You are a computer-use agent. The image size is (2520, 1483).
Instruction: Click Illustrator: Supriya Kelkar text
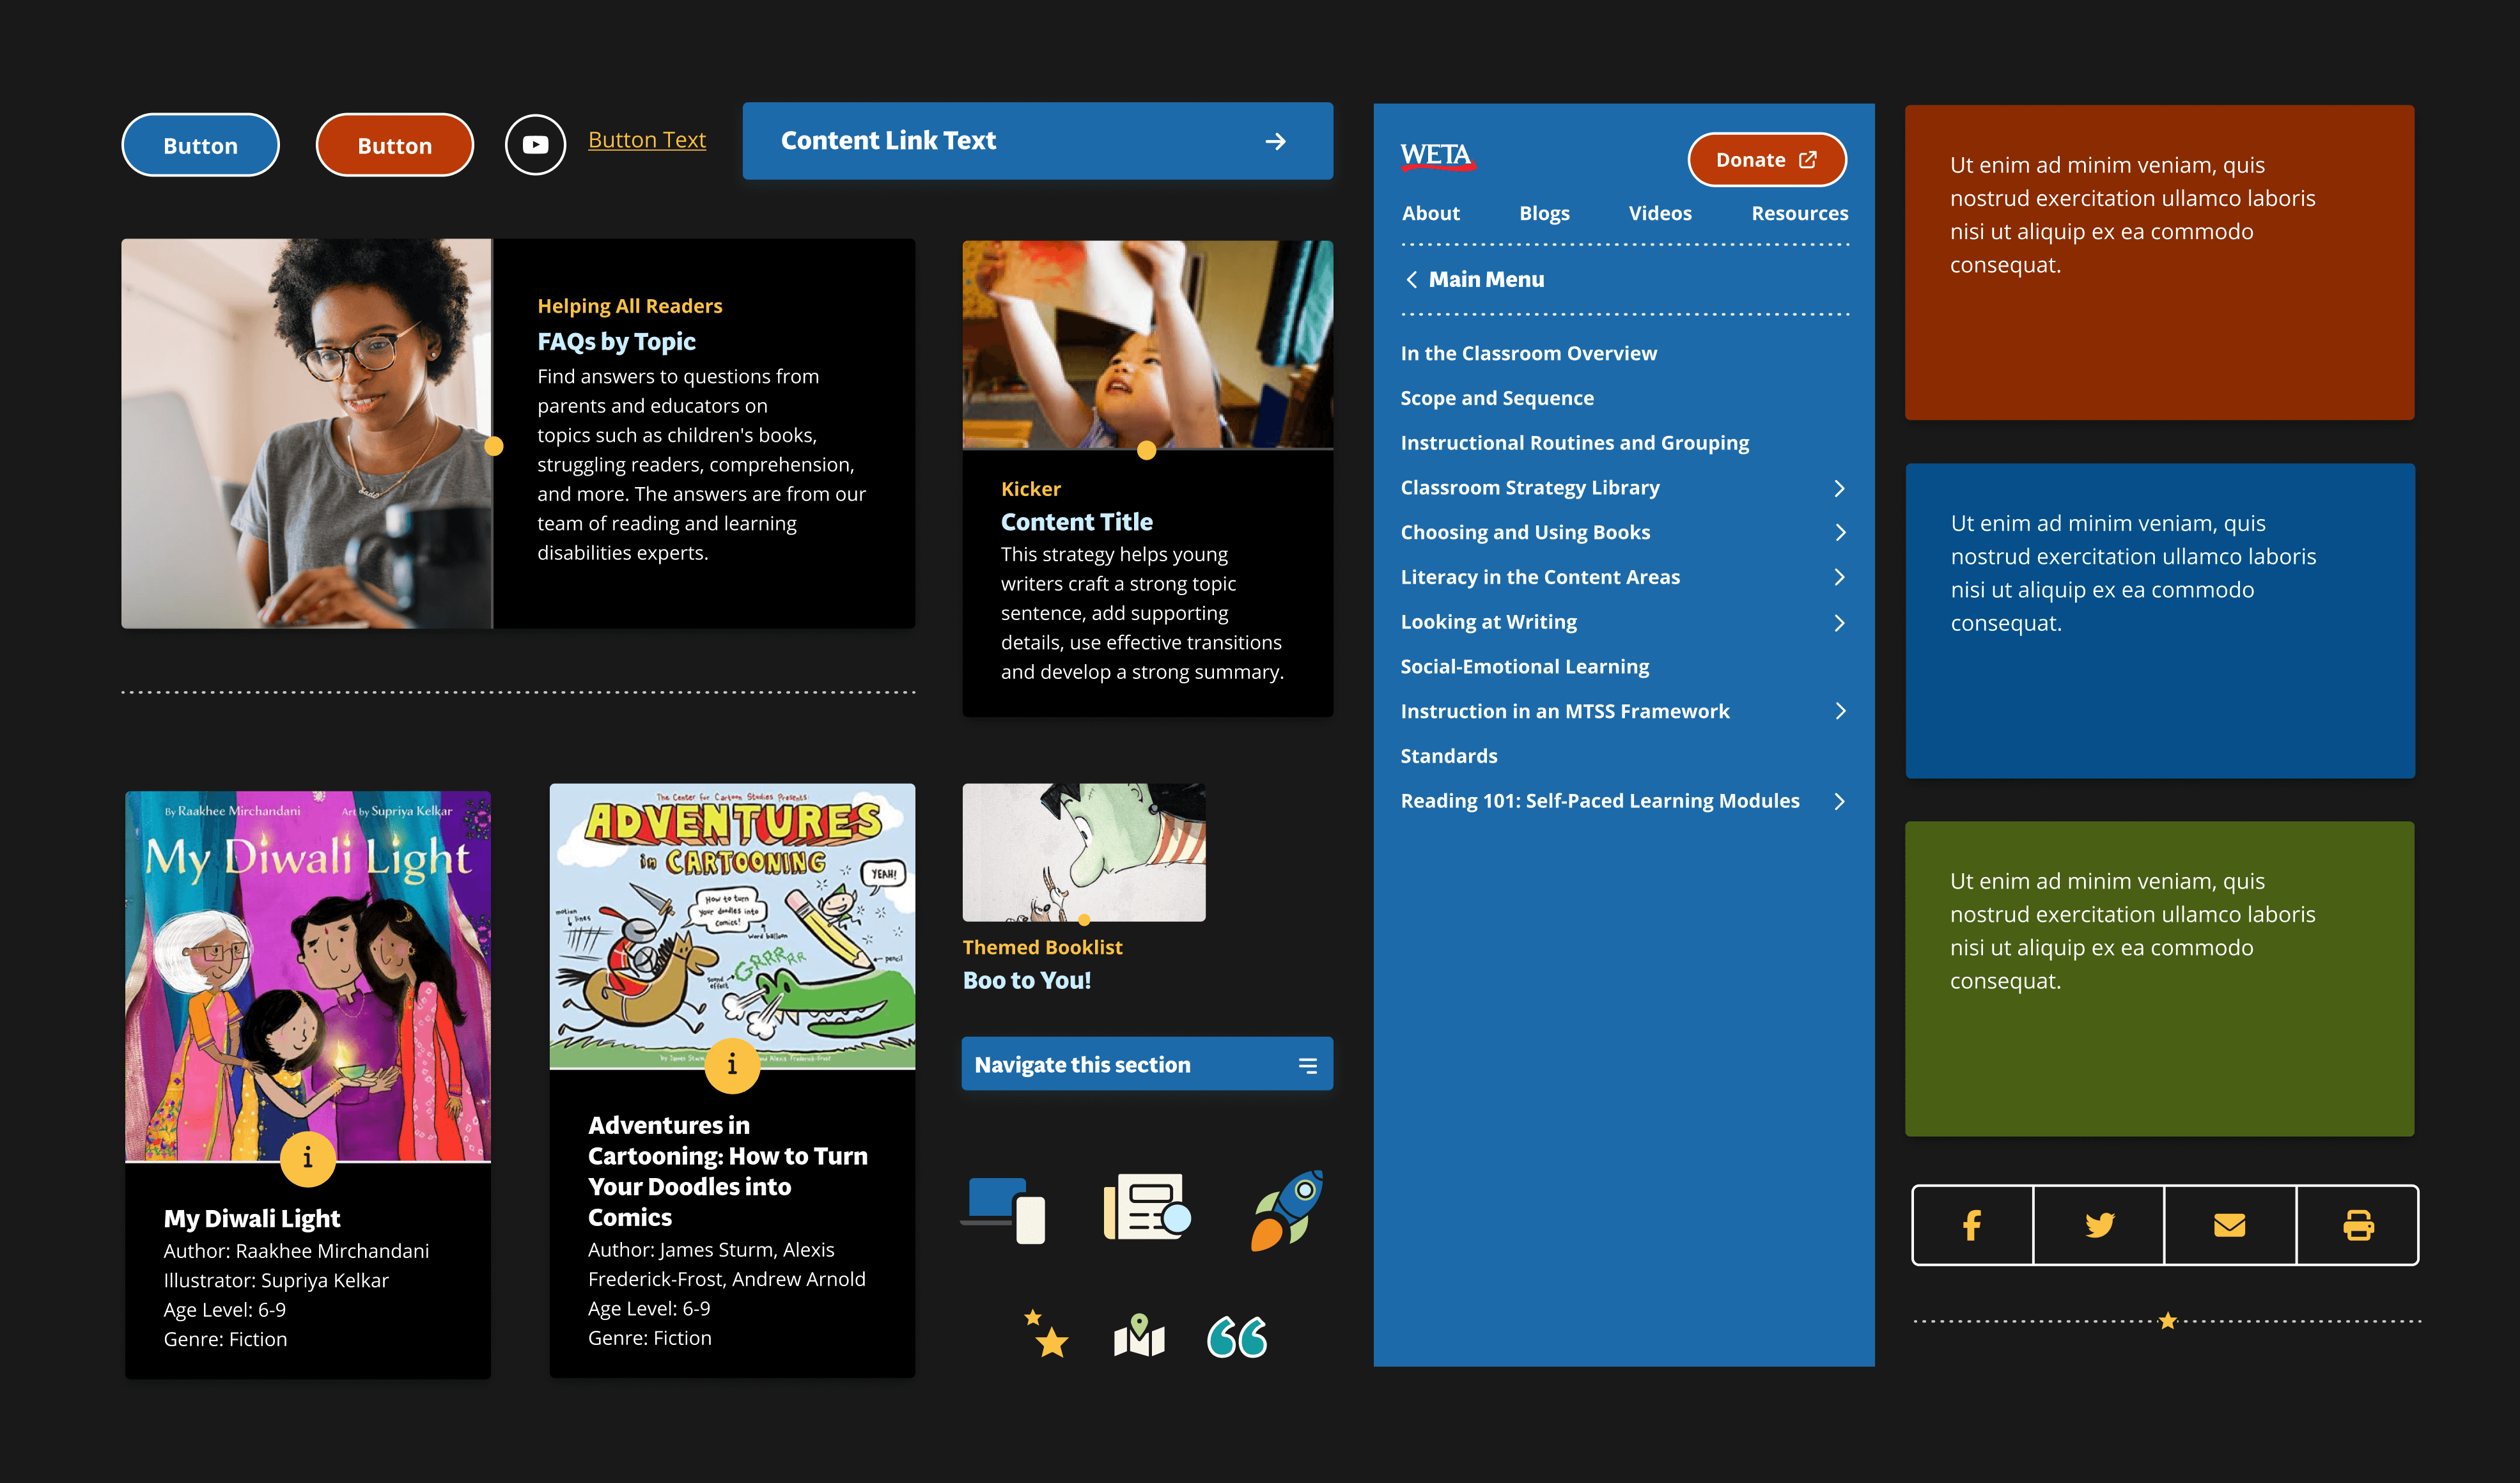(x=276, y=1281)
